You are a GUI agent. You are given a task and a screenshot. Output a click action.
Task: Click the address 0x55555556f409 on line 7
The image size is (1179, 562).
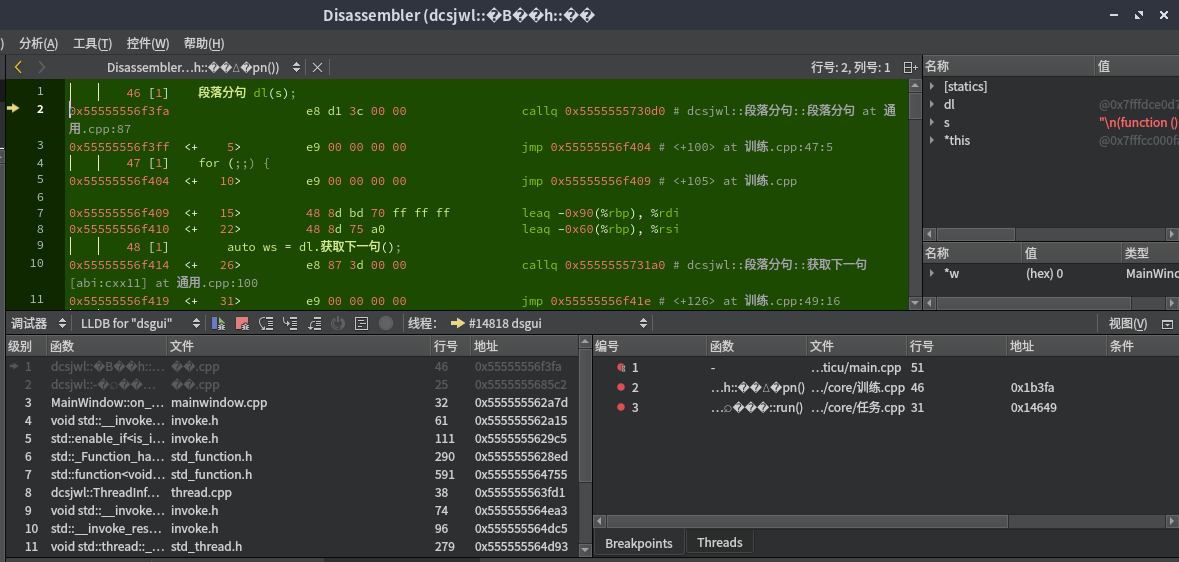pyautogui.click(x=119, y=213)
